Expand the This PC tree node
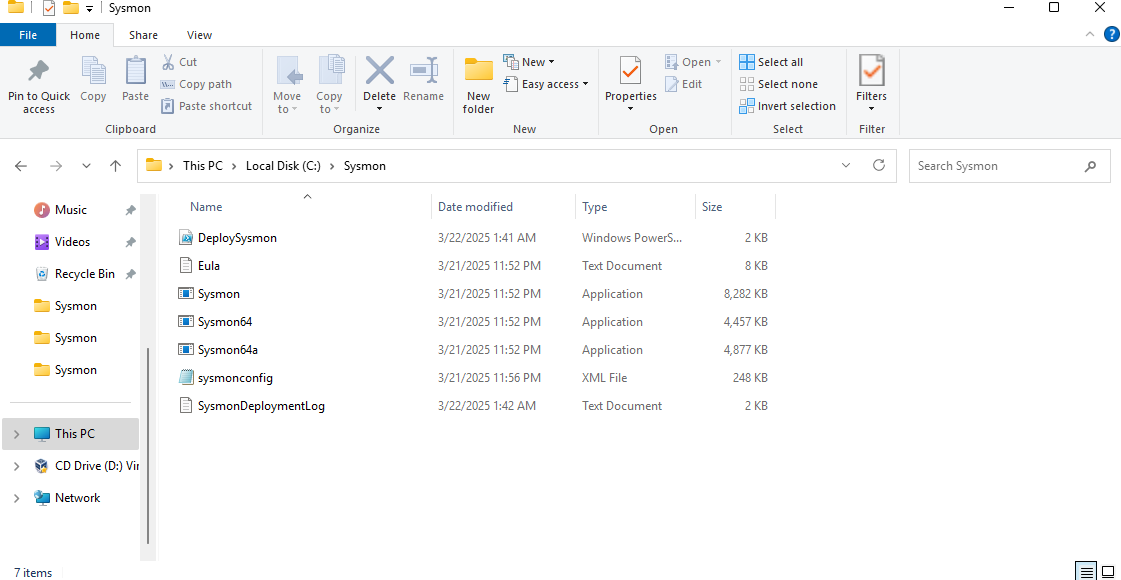The width and height of the screenshot is (1121, 580). tap(17, 434)
